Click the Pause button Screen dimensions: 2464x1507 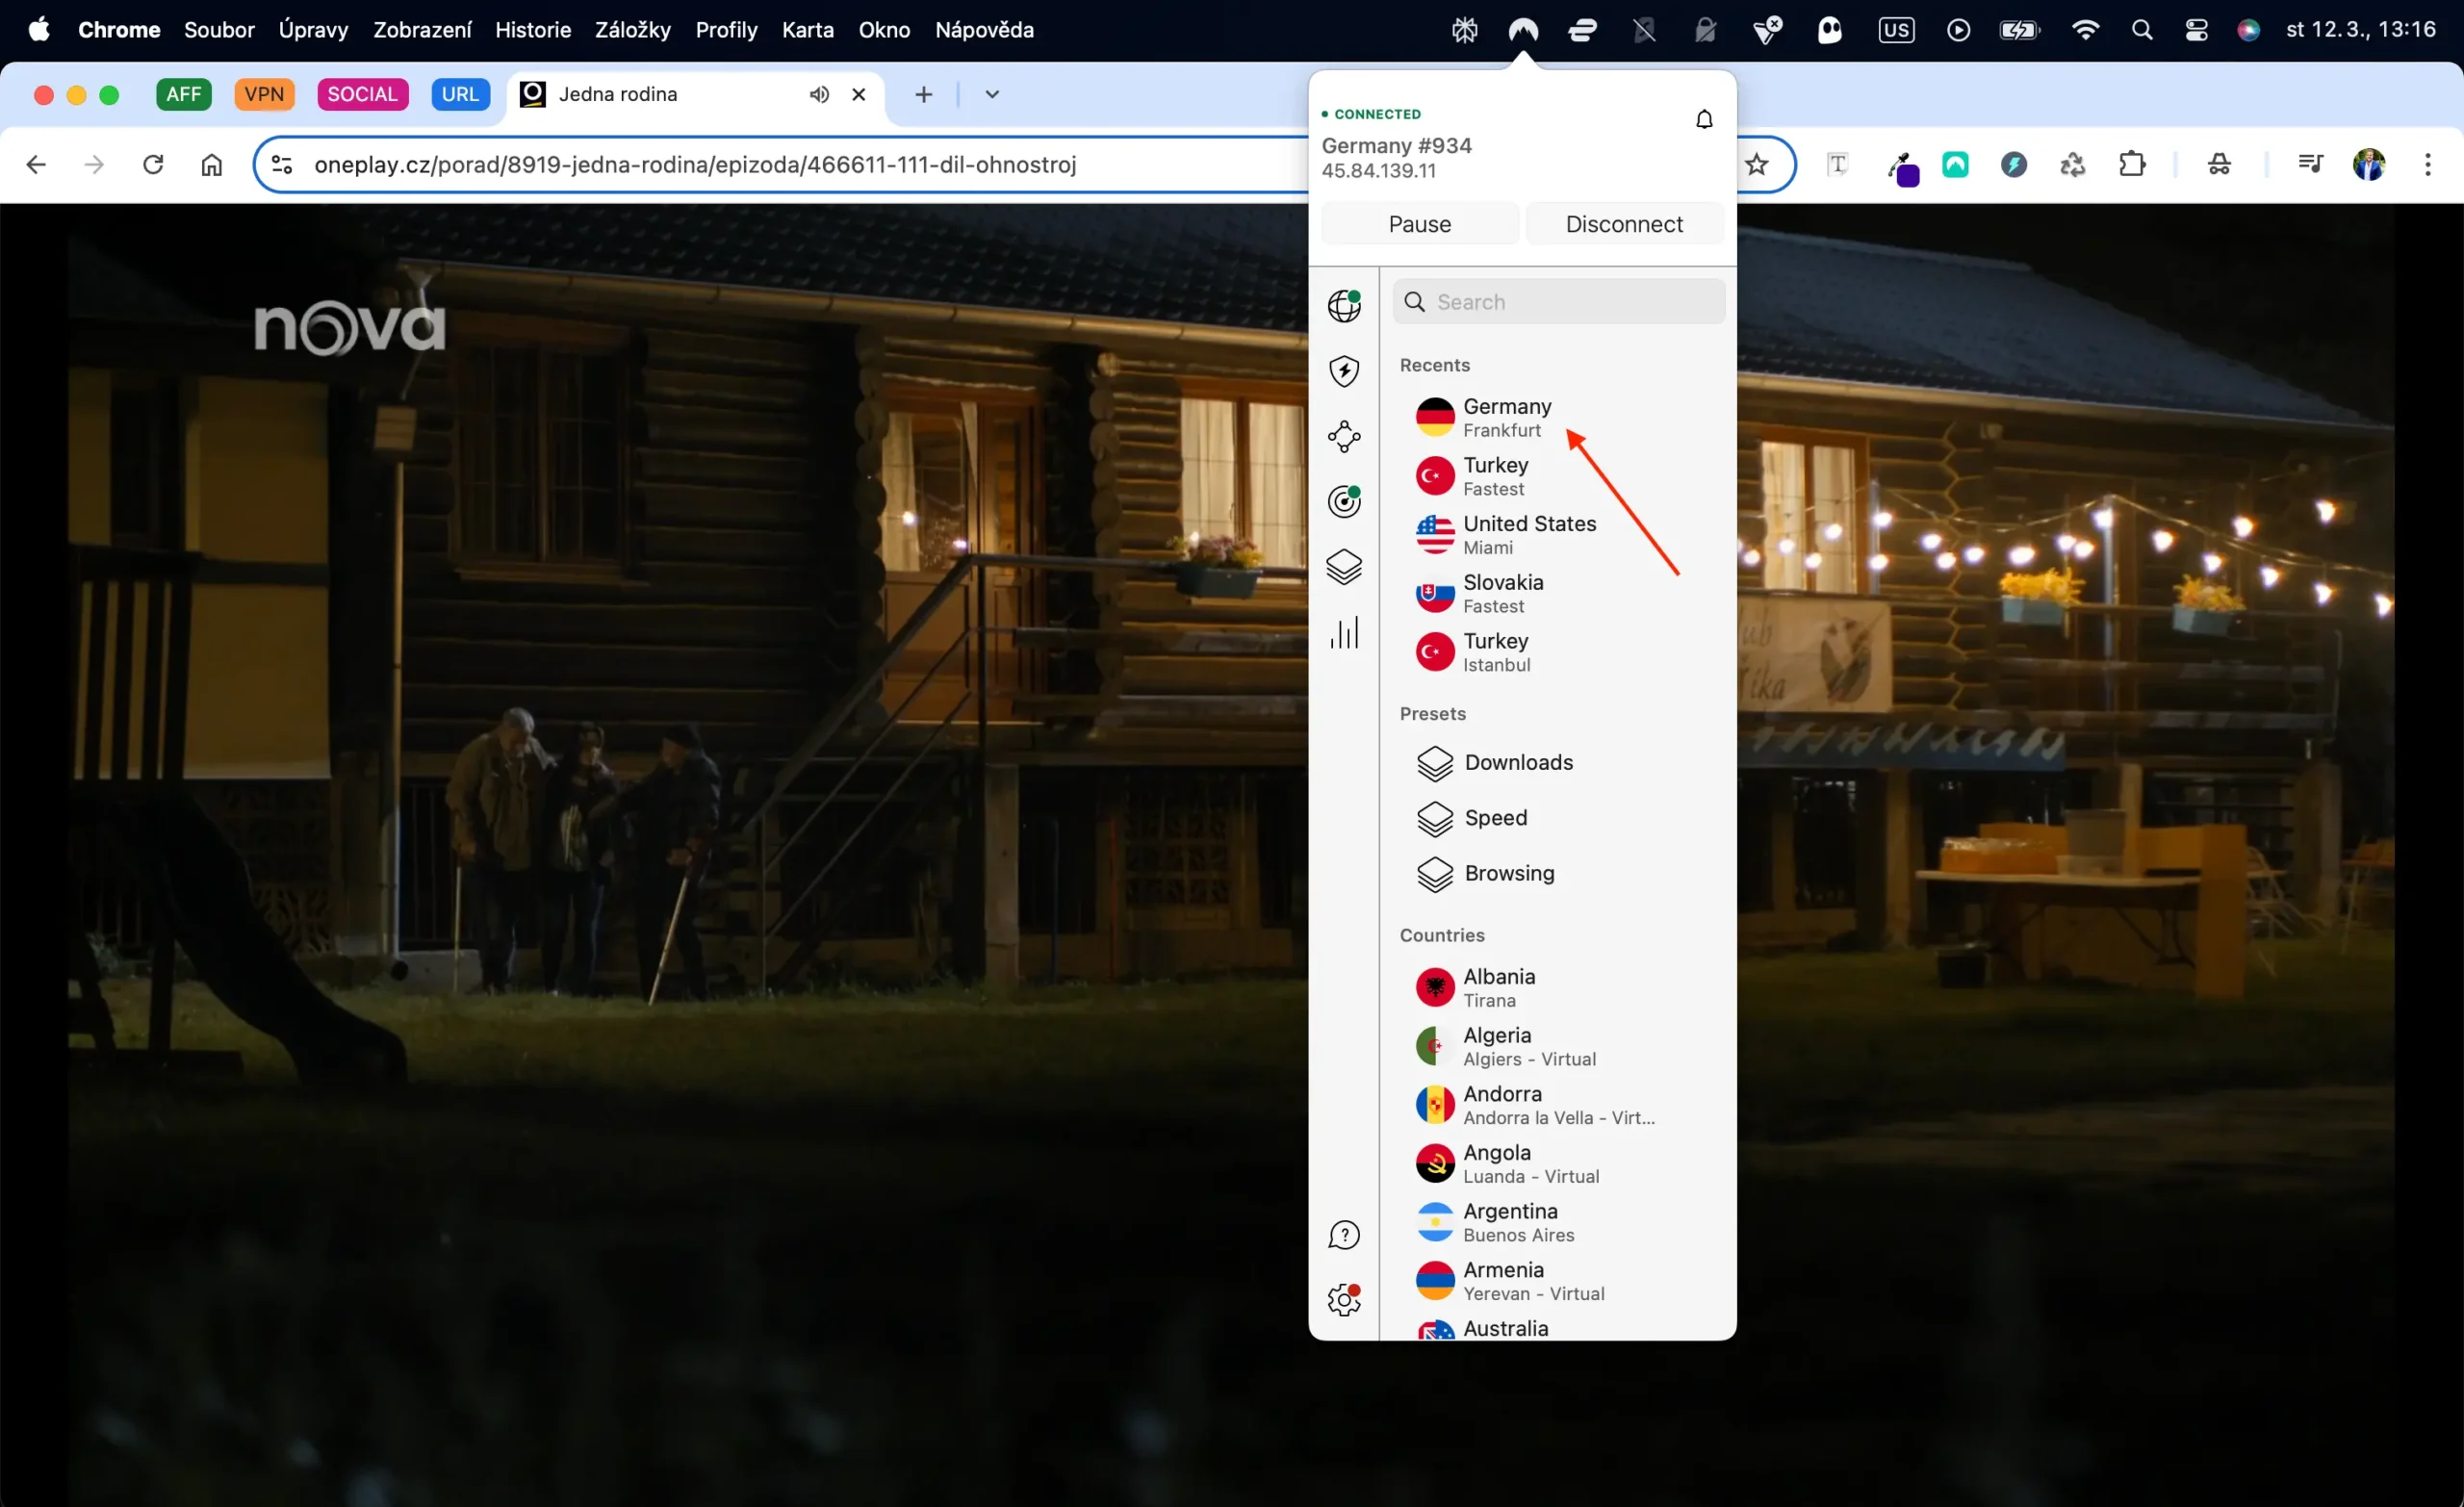click(1421, 223)
